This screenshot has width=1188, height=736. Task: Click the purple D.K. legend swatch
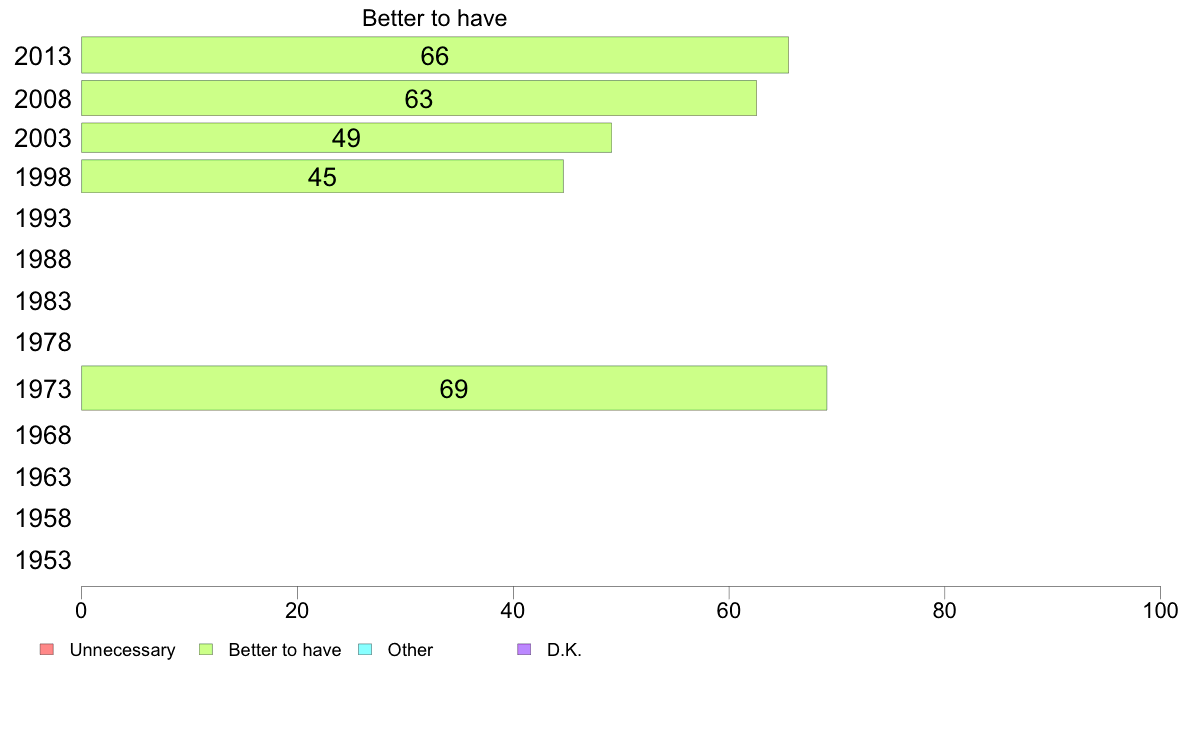click(x=524, y=650)
